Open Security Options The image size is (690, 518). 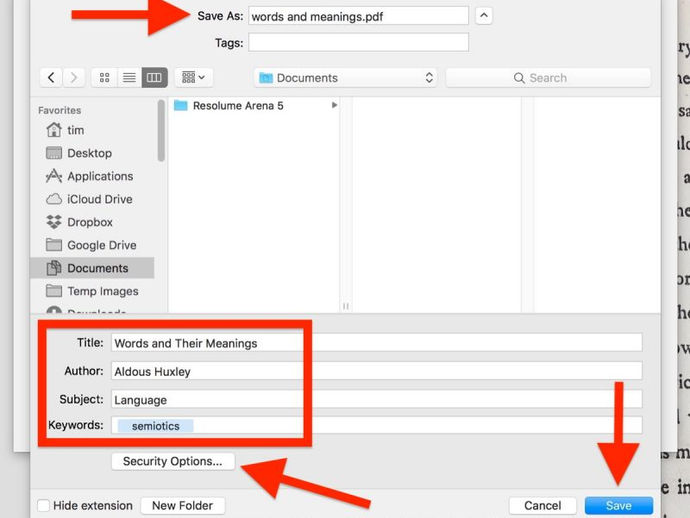172,461
